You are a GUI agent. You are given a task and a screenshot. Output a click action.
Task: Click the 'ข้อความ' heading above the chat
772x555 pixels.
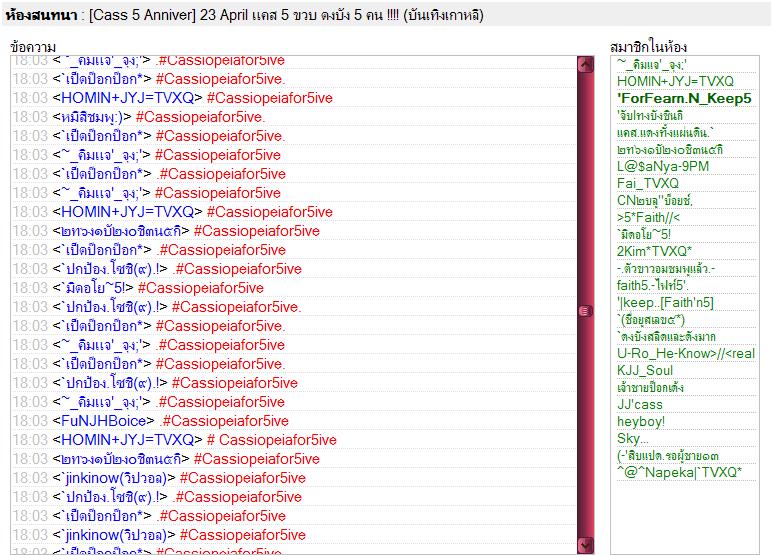[32, 47]
